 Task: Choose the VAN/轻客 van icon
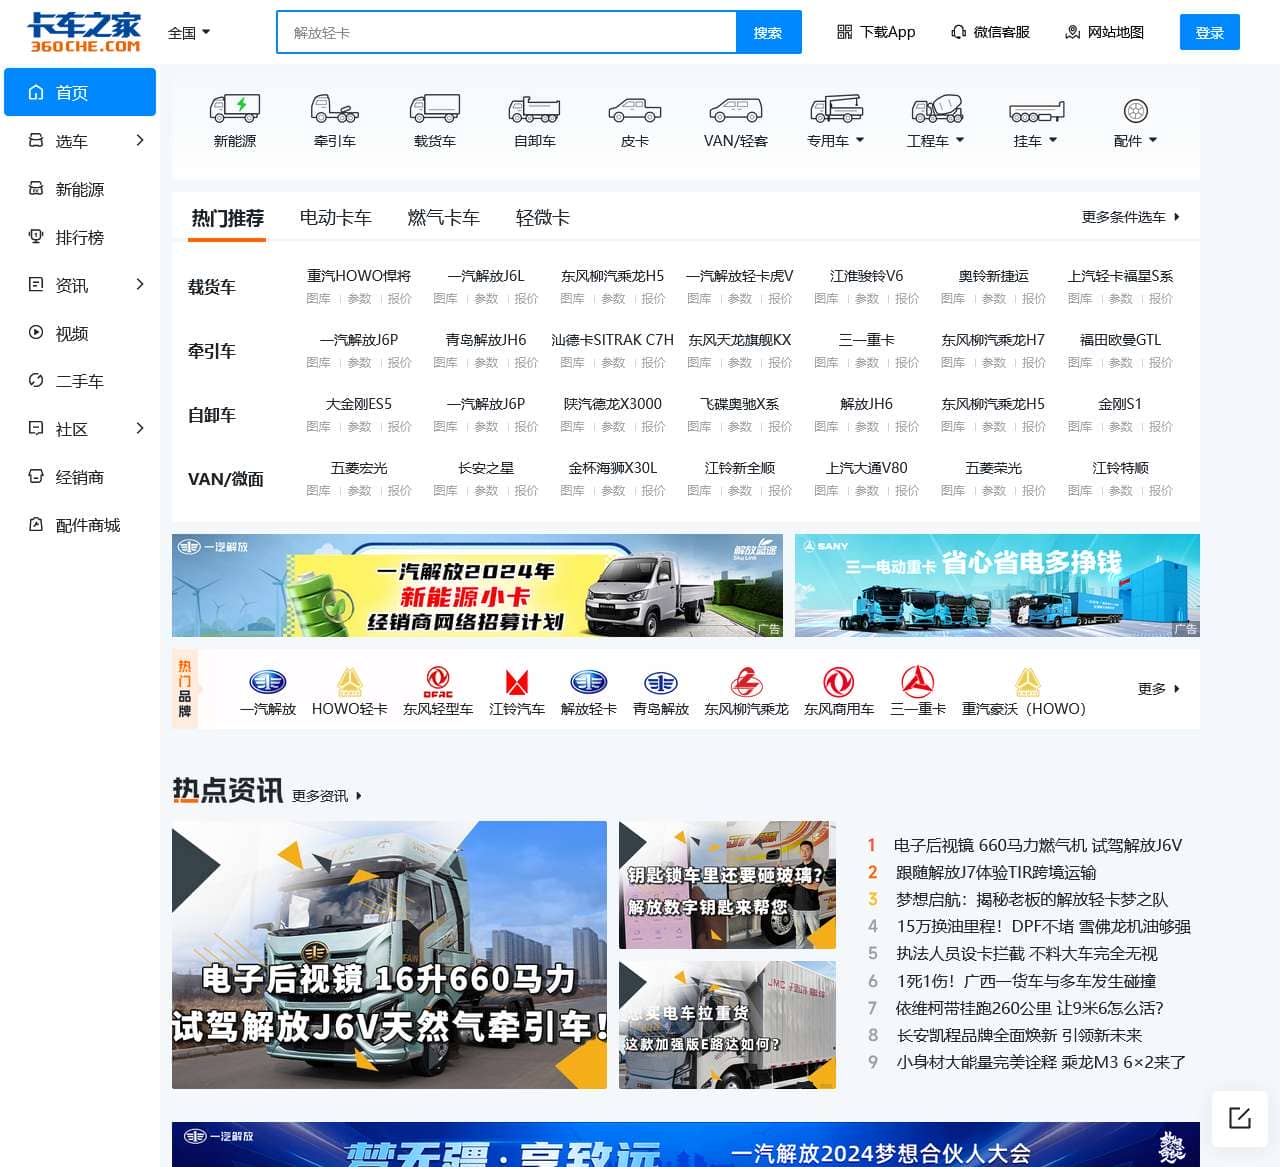point(735,108)
